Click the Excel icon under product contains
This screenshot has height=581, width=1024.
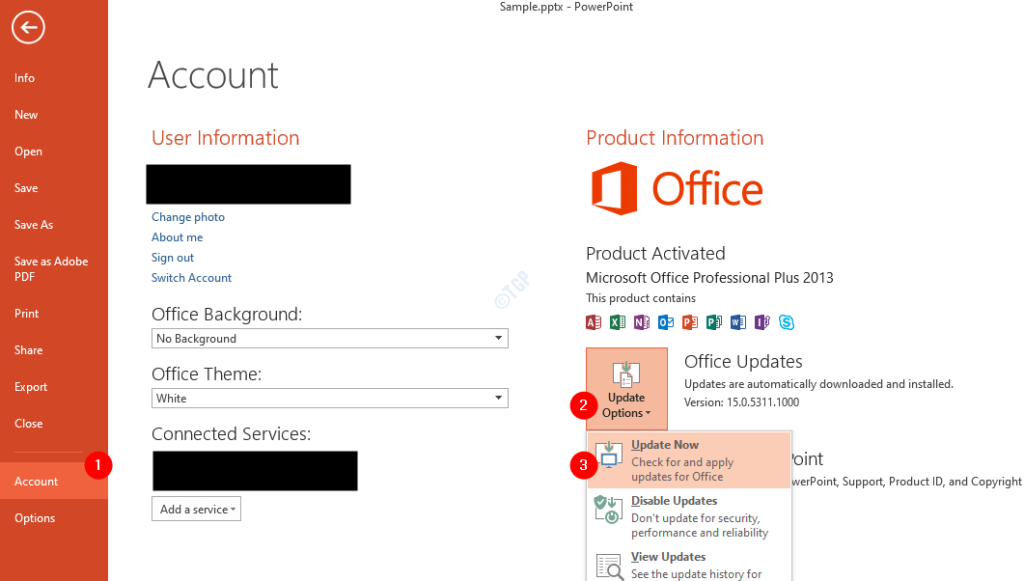coord(617,321)
